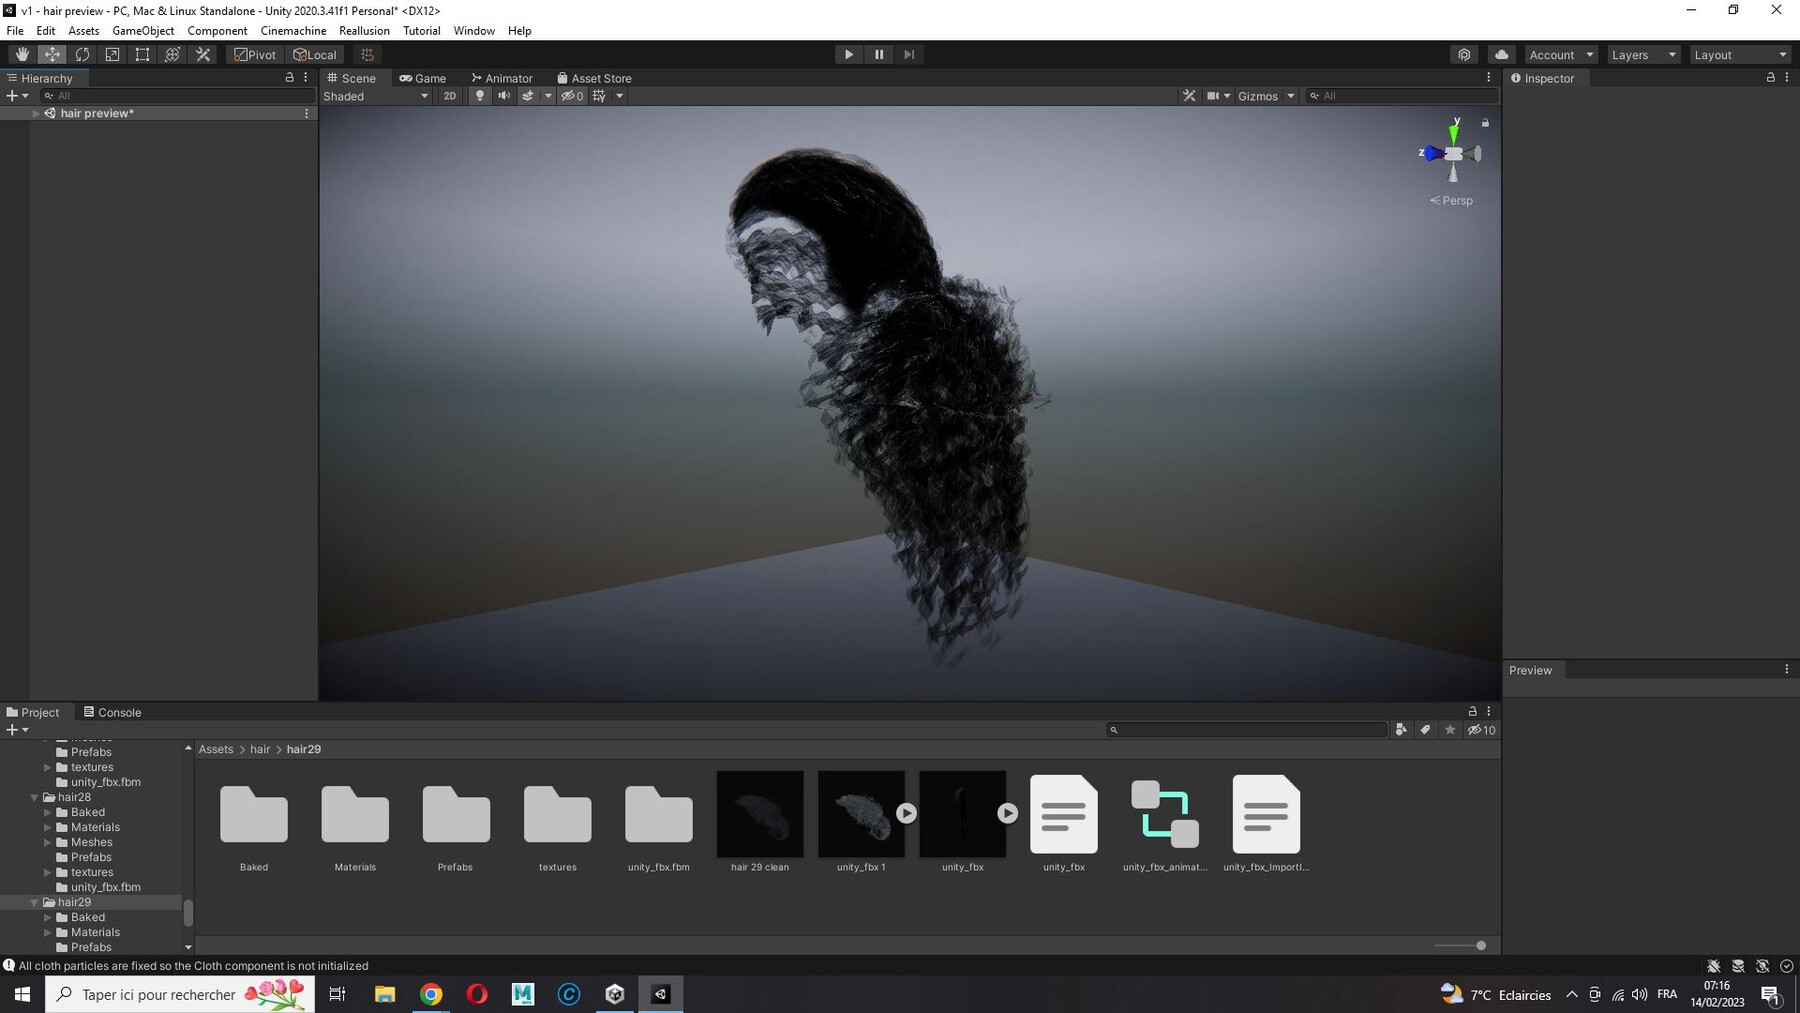This screenshot has height=1013, width=1800.
Task: Open the Layout dropdown
Action: point(1740,55)
